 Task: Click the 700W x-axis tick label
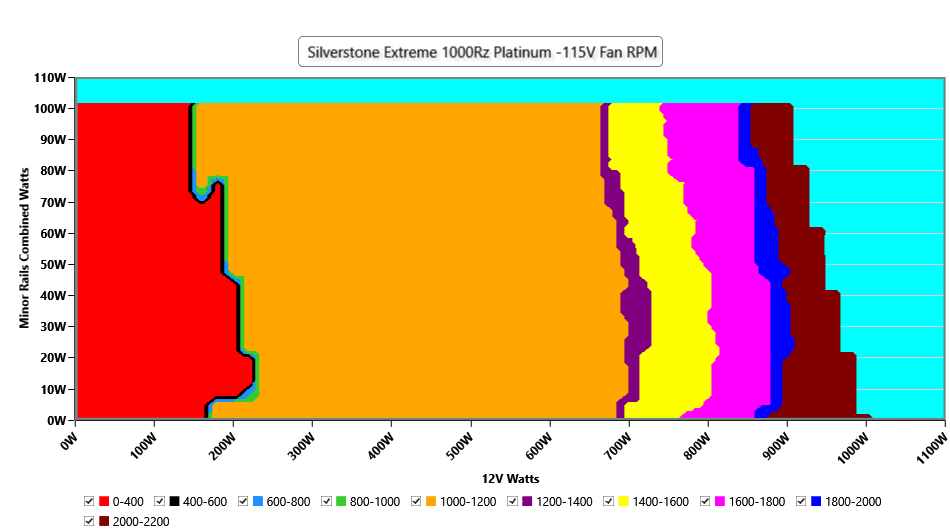click(x=619, y=448)
